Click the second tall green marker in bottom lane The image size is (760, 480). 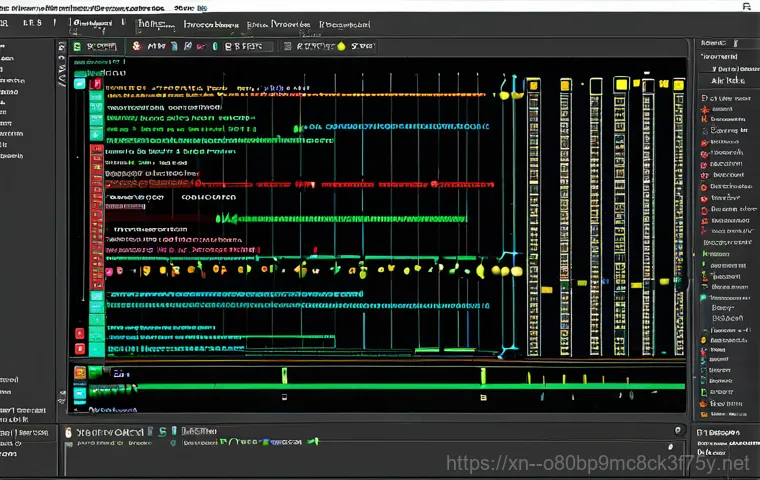pos(483,376)
